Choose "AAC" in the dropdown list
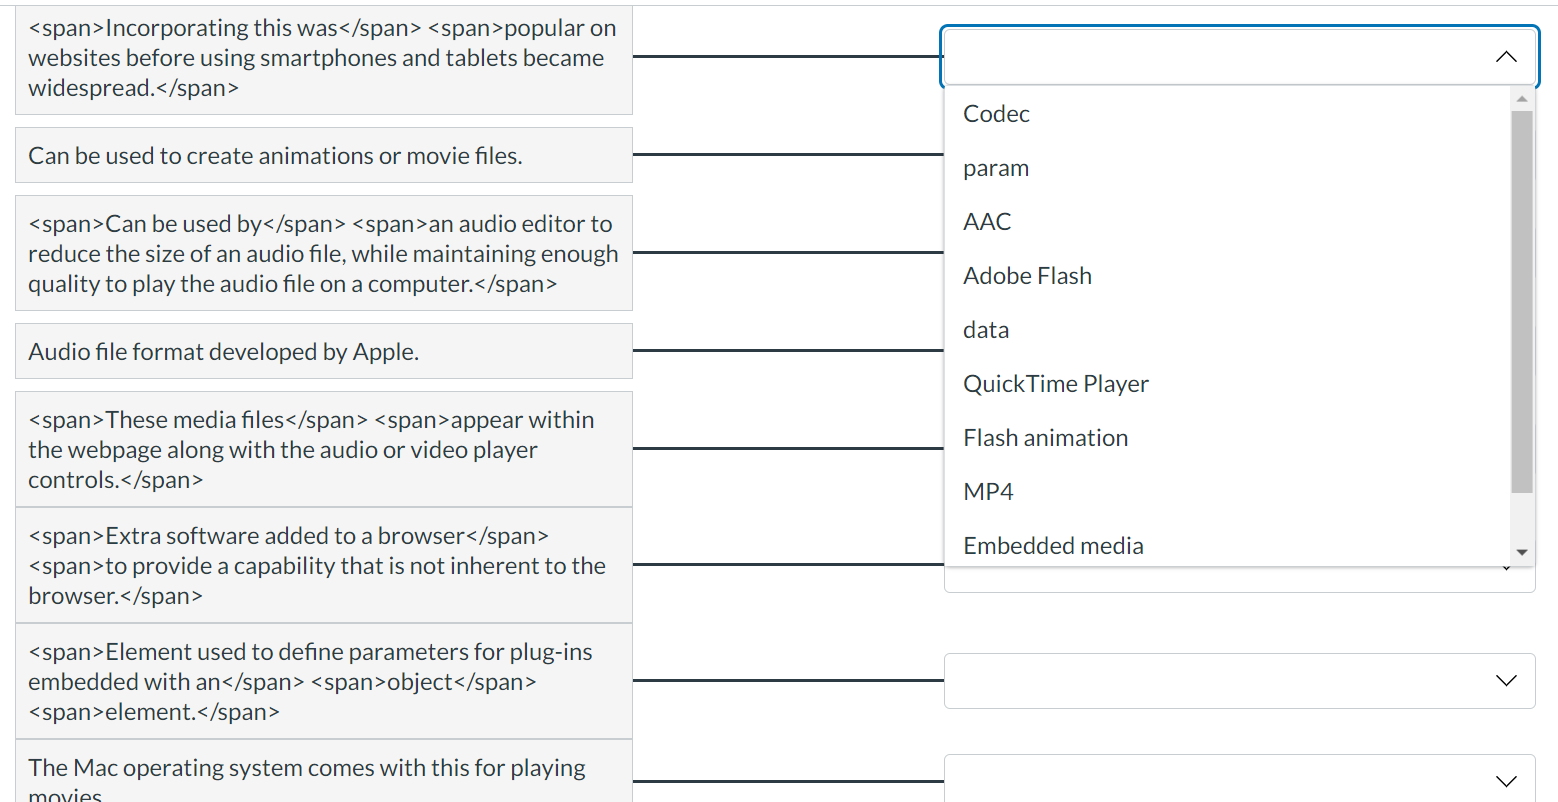 [x=986, y=221]
